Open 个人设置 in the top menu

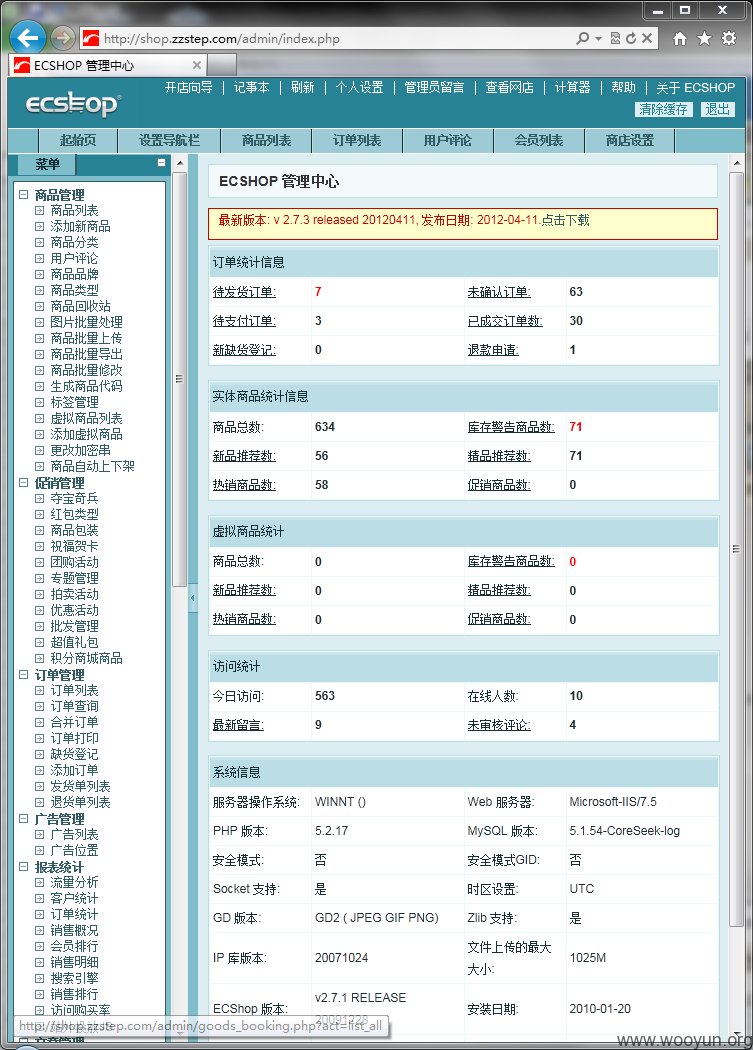[x=359, y=88]
